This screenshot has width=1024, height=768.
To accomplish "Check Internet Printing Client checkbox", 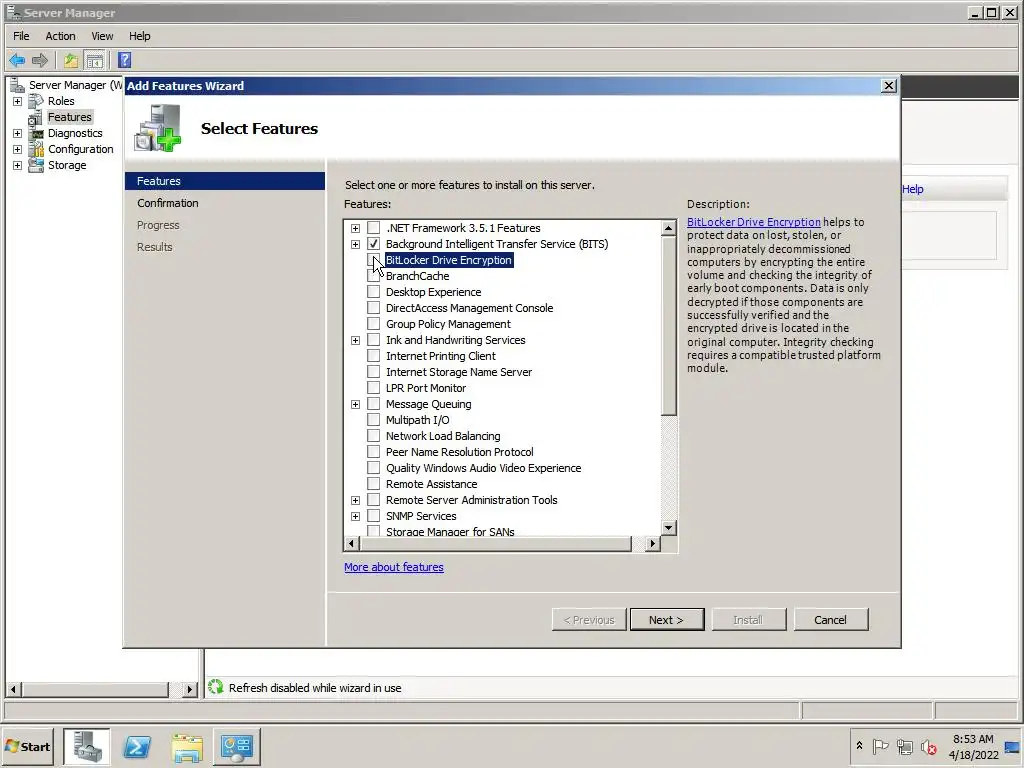I will coord(374,356).
